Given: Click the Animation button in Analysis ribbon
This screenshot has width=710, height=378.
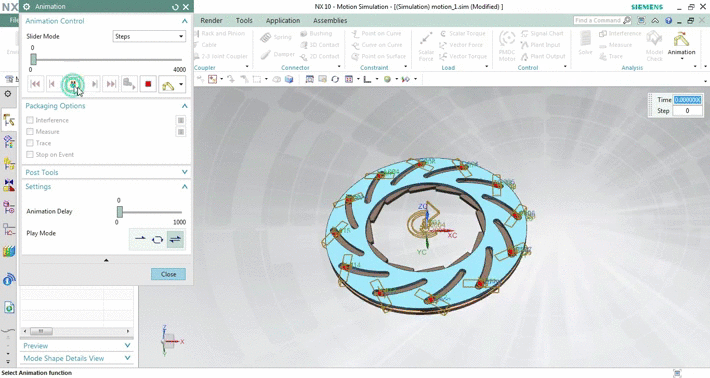Looking at the screenshot, I should 681,44.
